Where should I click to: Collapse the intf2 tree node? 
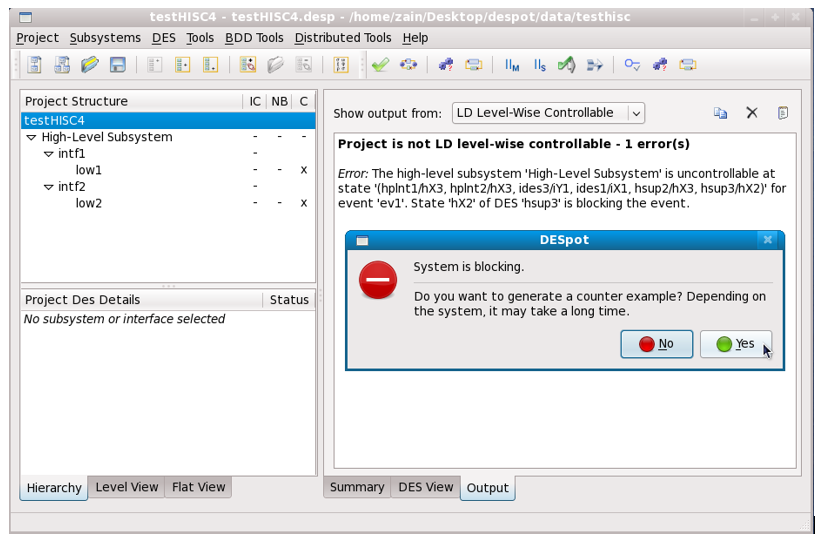48,187
